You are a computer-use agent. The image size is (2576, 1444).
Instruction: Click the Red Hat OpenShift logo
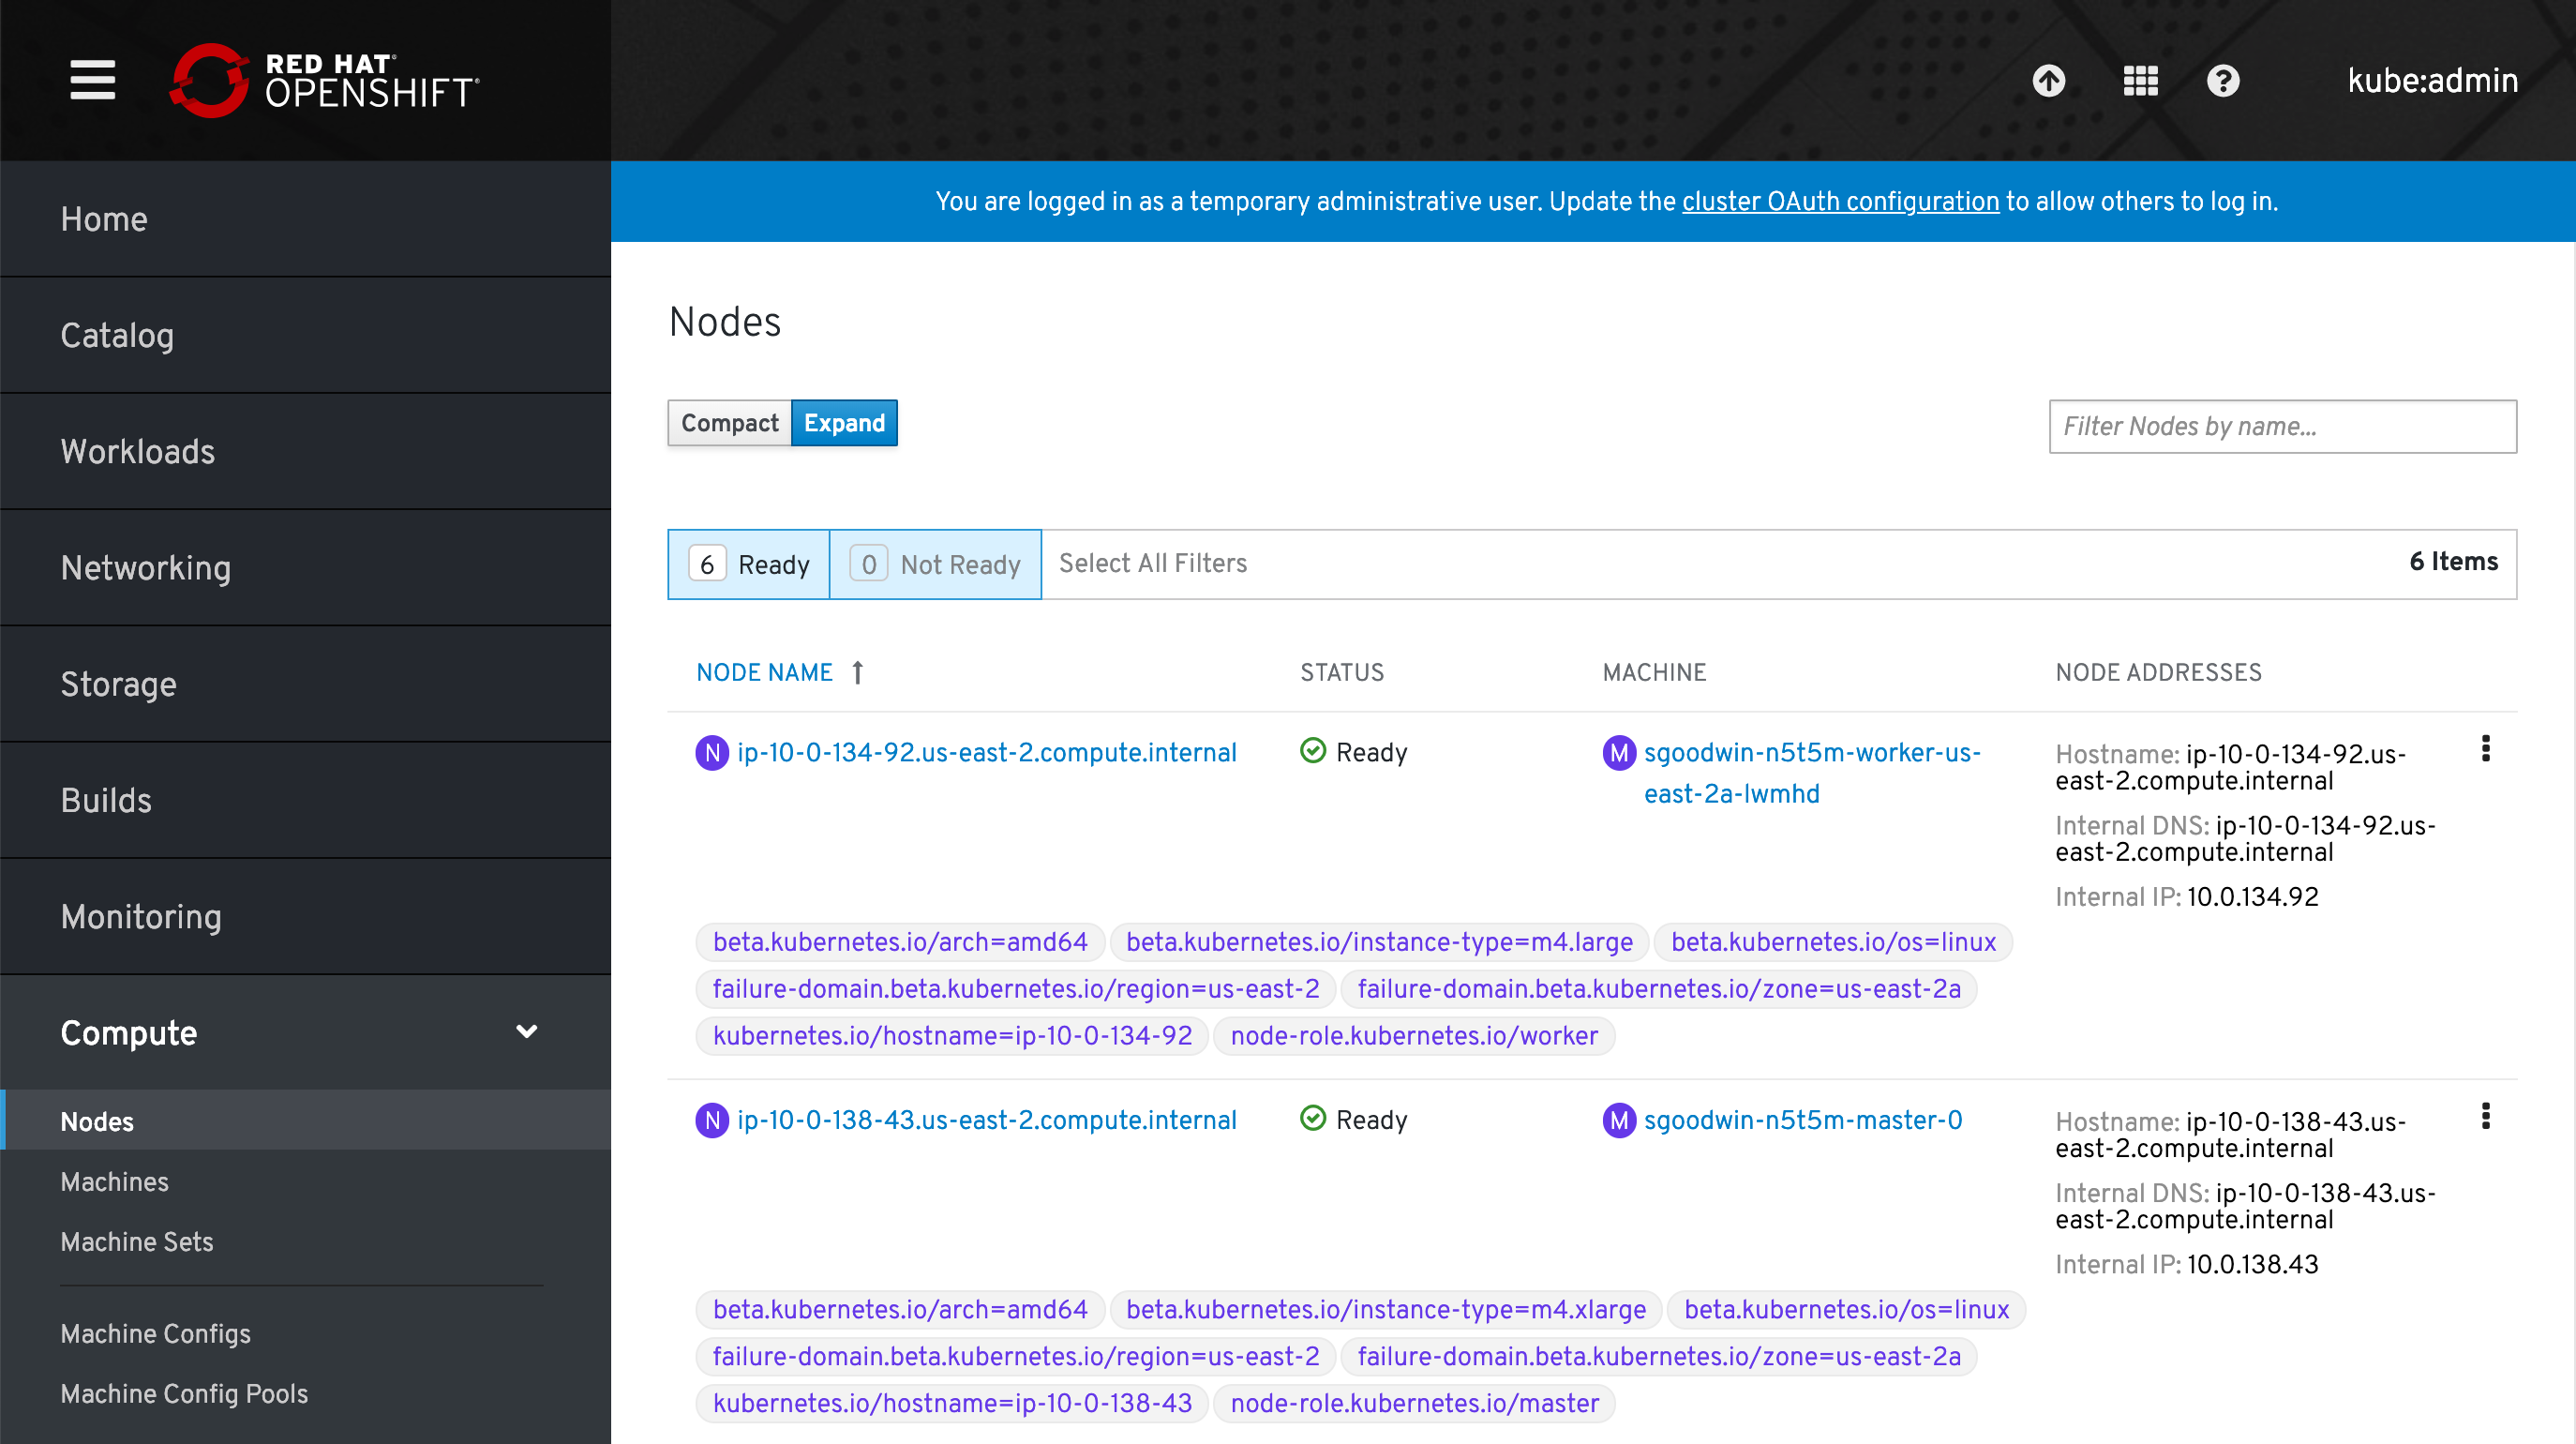tap(325, 80)
